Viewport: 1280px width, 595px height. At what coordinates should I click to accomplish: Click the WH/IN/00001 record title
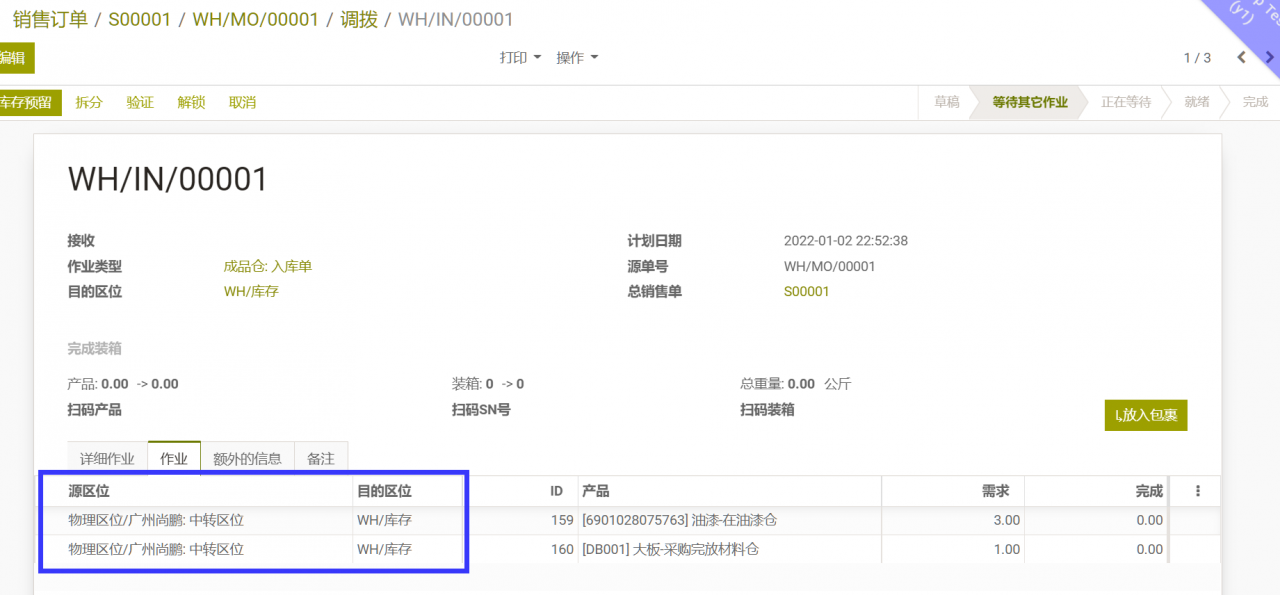(168, 179)
